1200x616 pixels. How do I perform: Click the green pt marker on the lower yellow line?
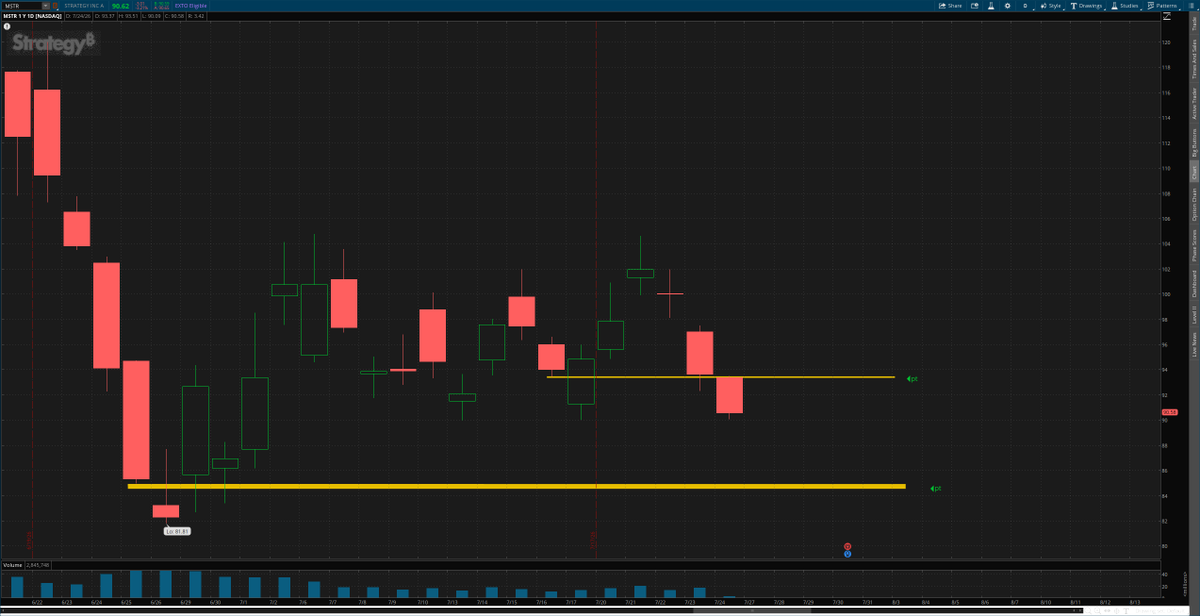936,488
